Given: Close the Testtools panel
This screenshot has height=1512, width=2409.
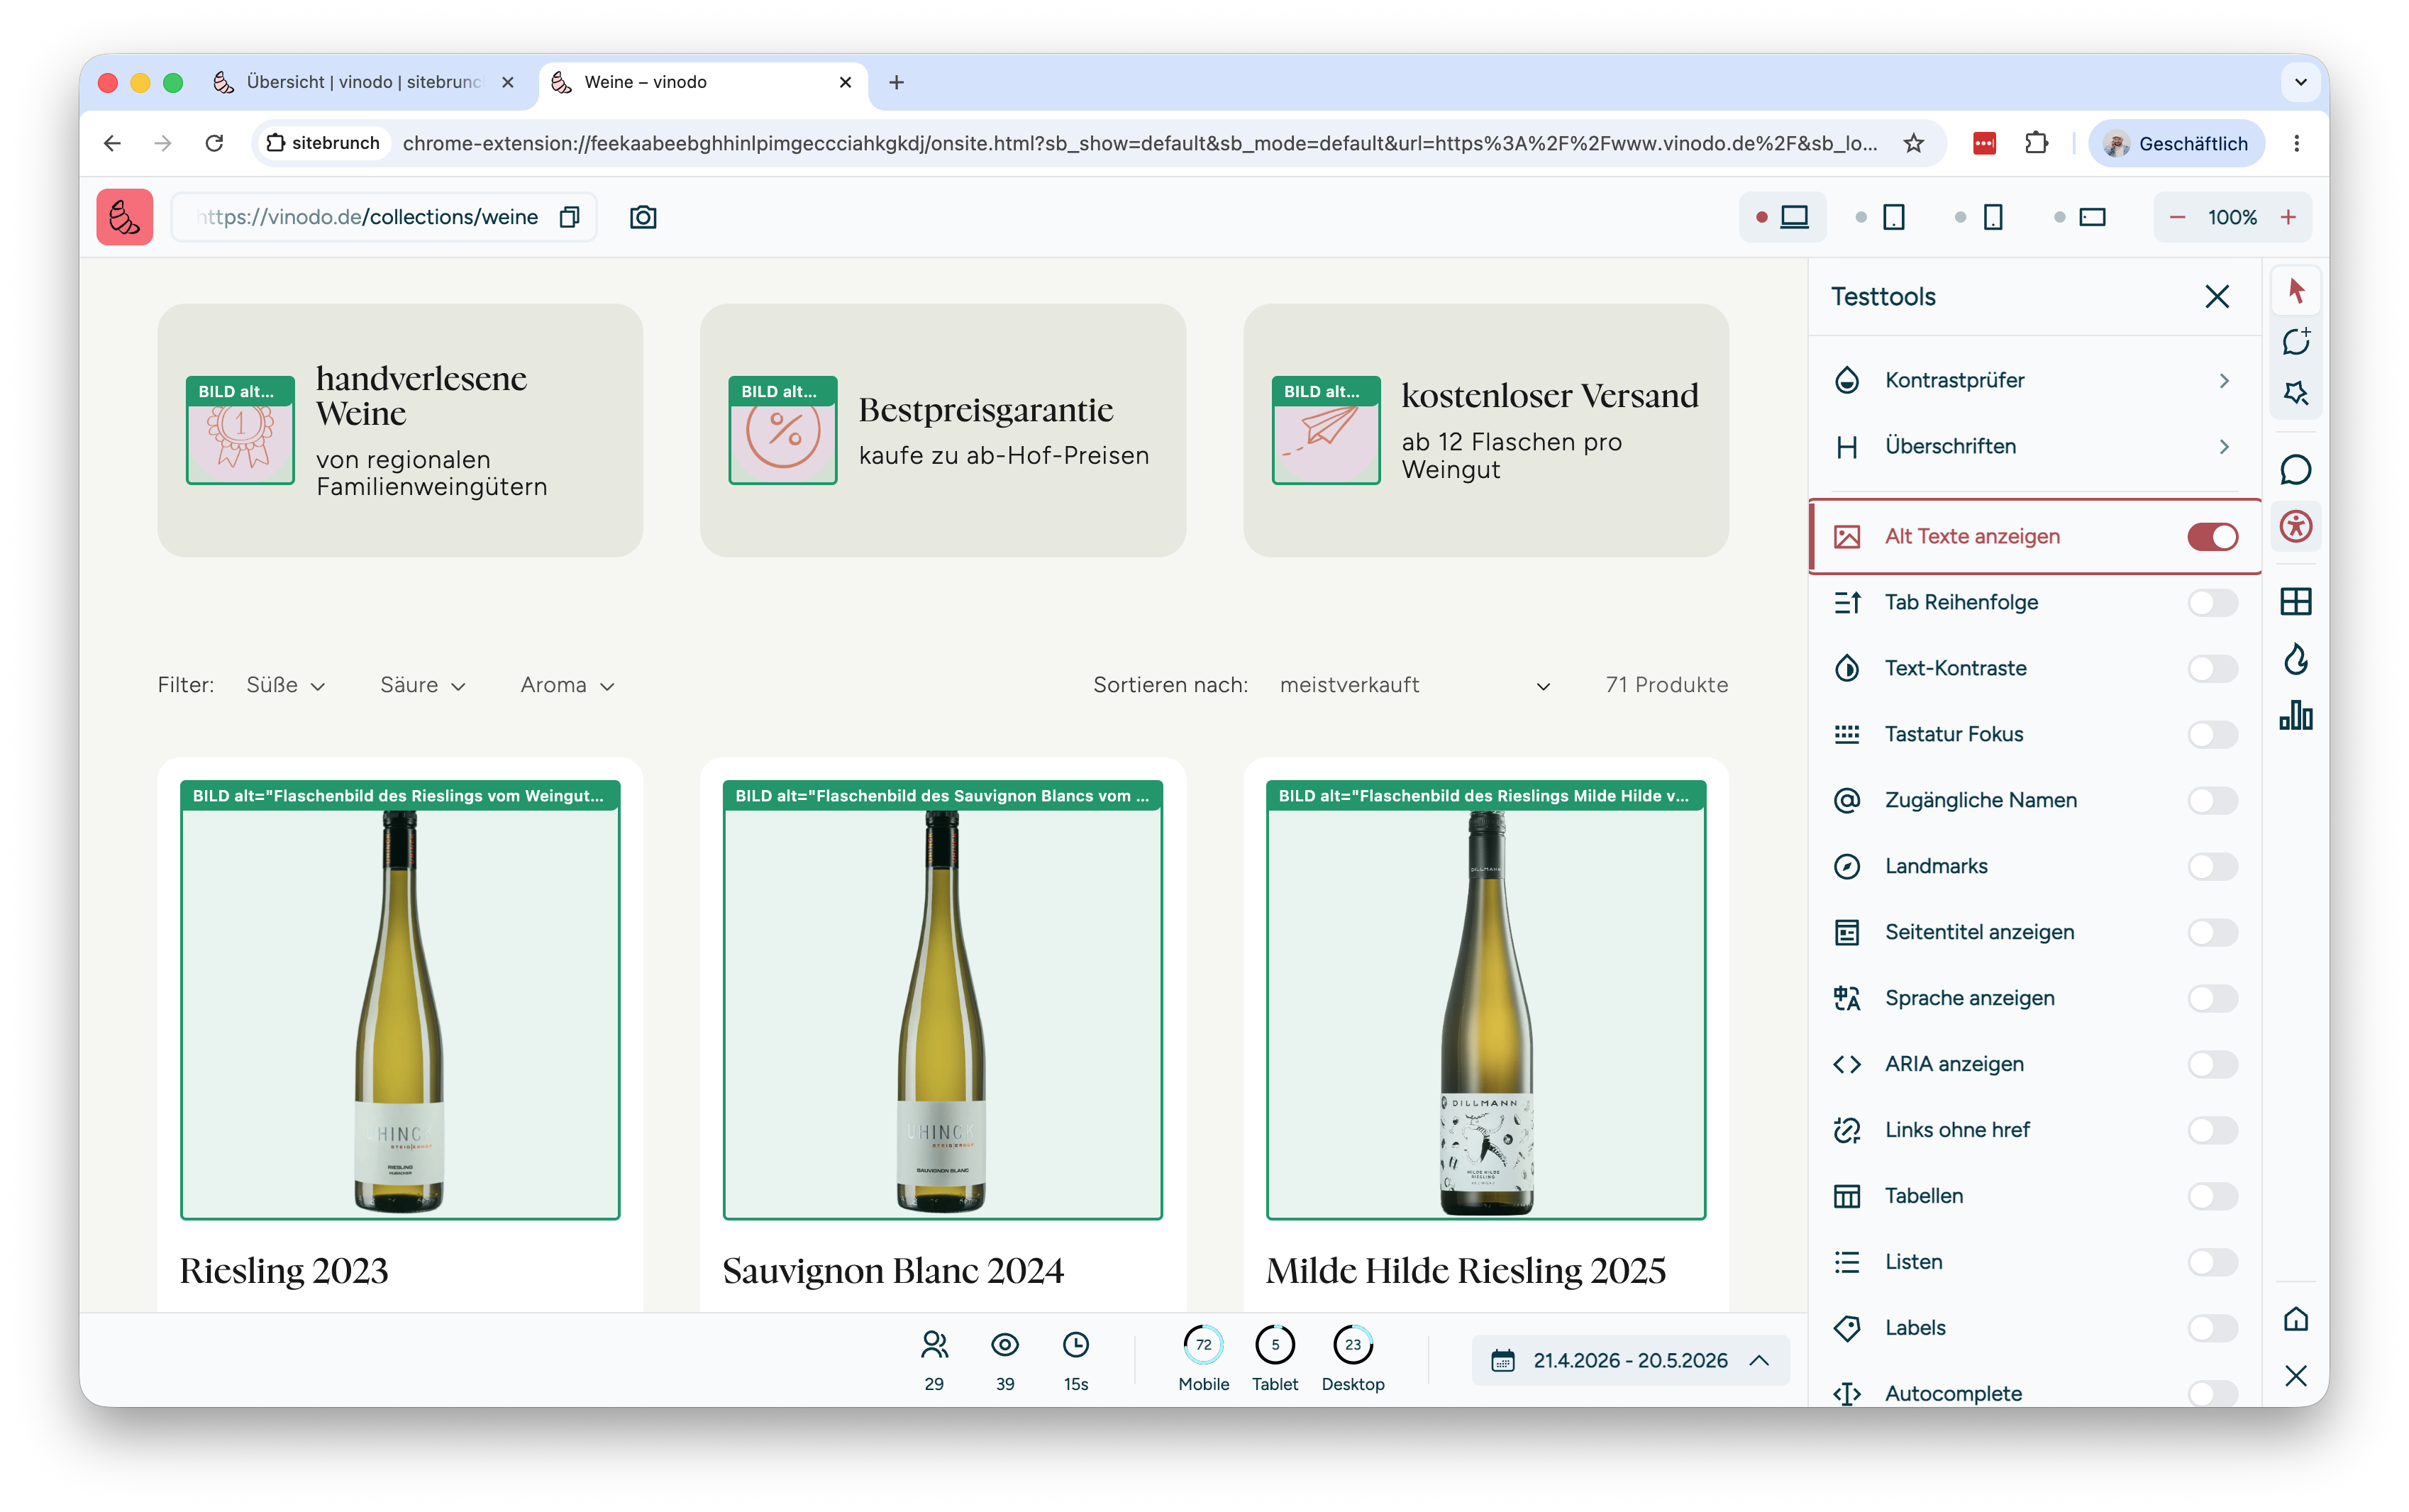Looking at the screenshot, I should click(x=2216, y=297).
